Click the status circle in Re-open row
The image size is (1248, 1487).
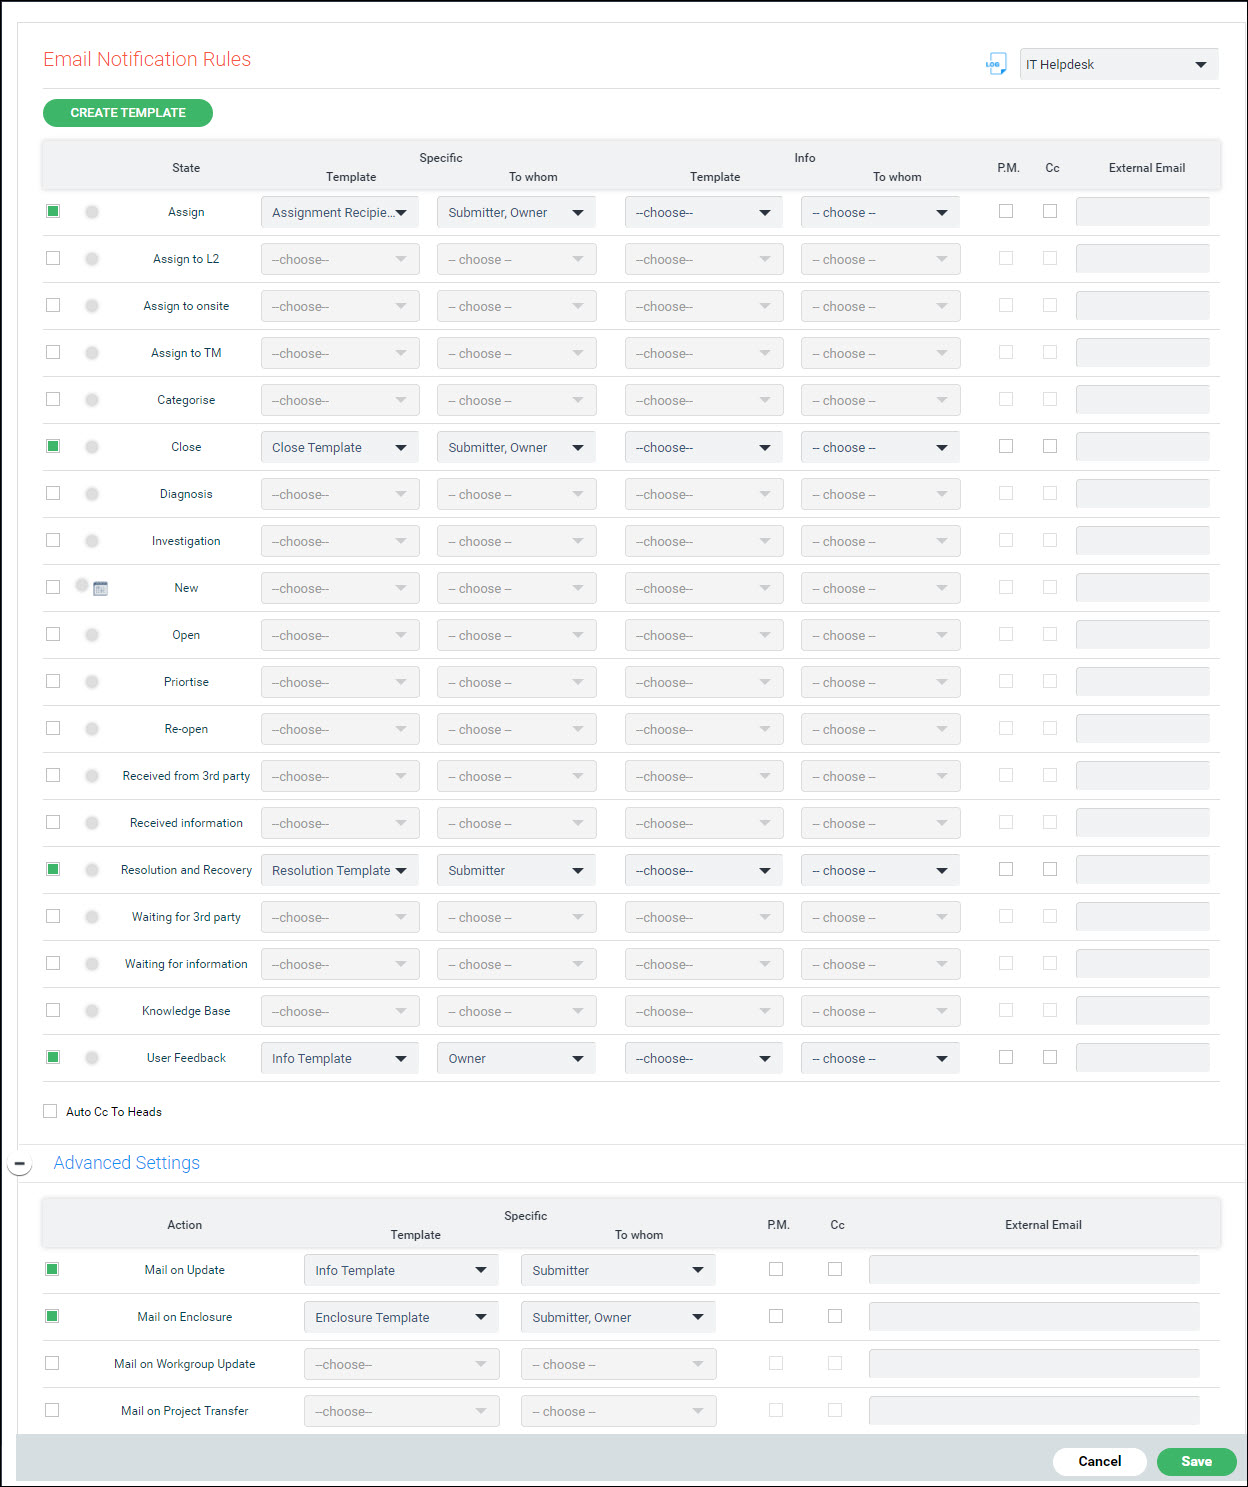pos(92,729)
